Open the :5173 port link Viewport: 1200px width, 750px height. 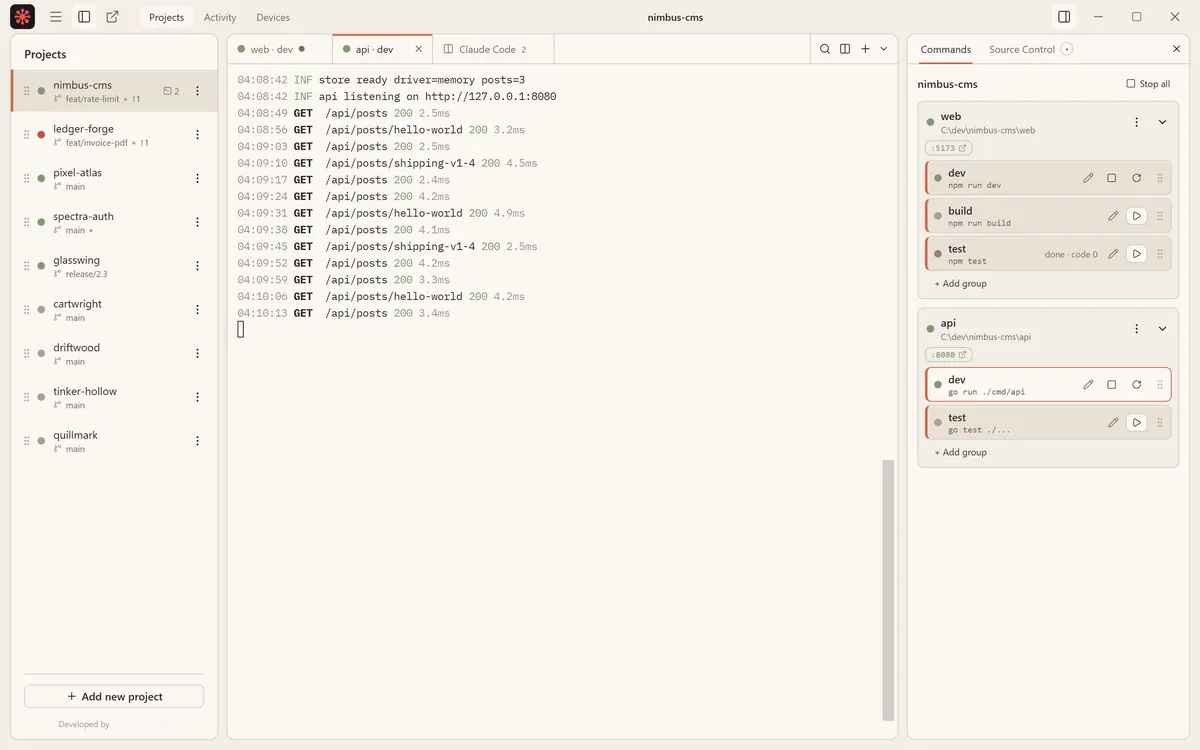(x=949, y=148)
